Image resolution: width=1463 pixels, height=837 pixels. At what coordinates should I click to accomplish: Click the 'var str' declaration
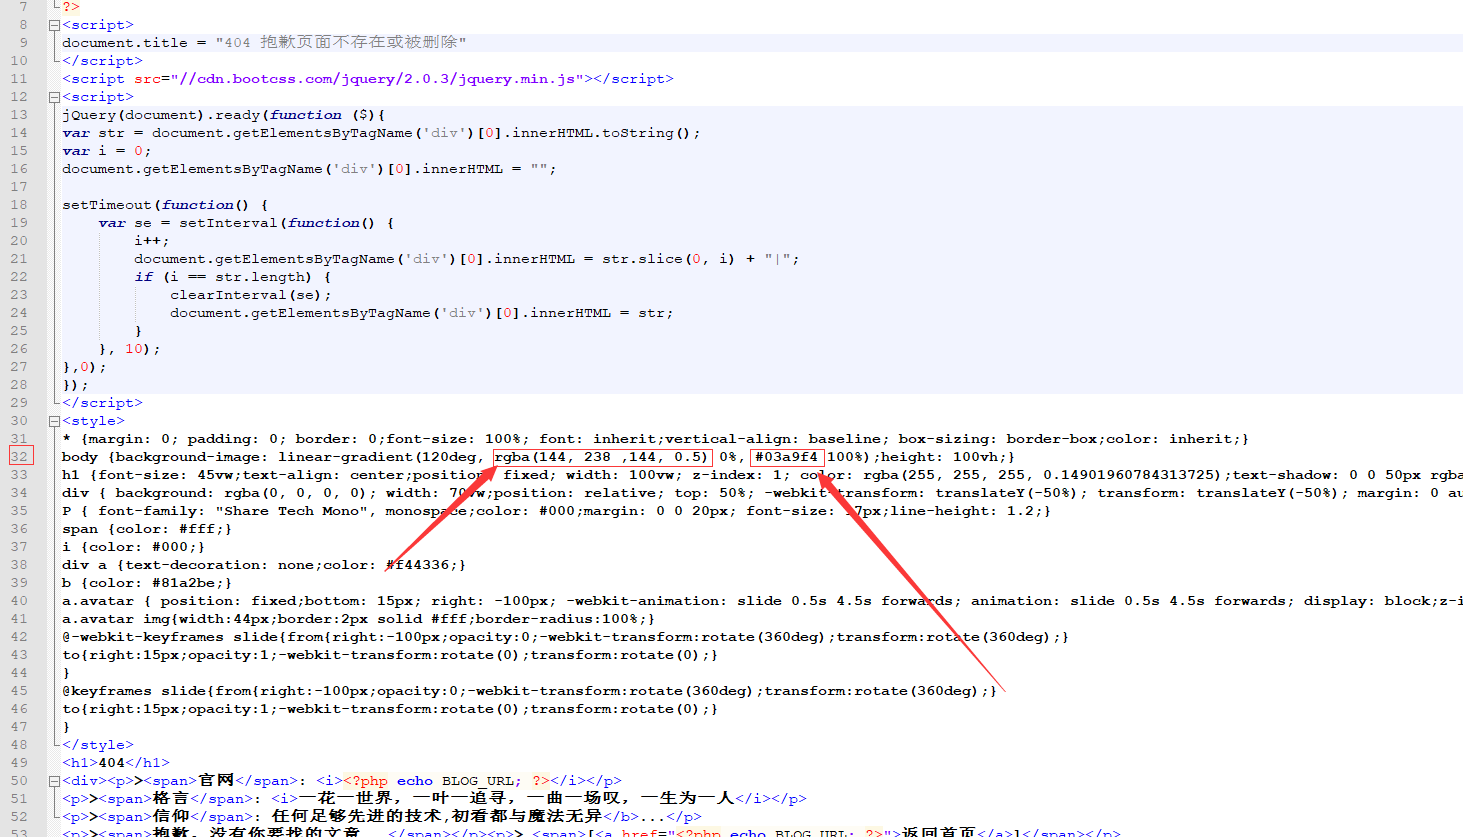(x=93, y=133)
